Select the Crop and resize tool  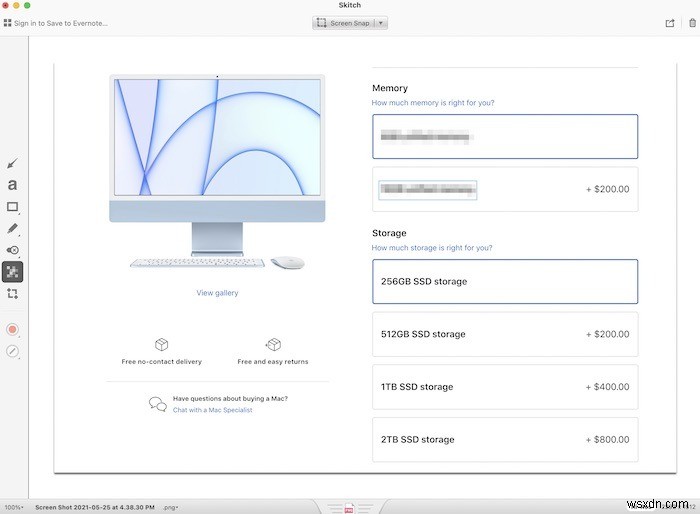(x=12, y=293)
